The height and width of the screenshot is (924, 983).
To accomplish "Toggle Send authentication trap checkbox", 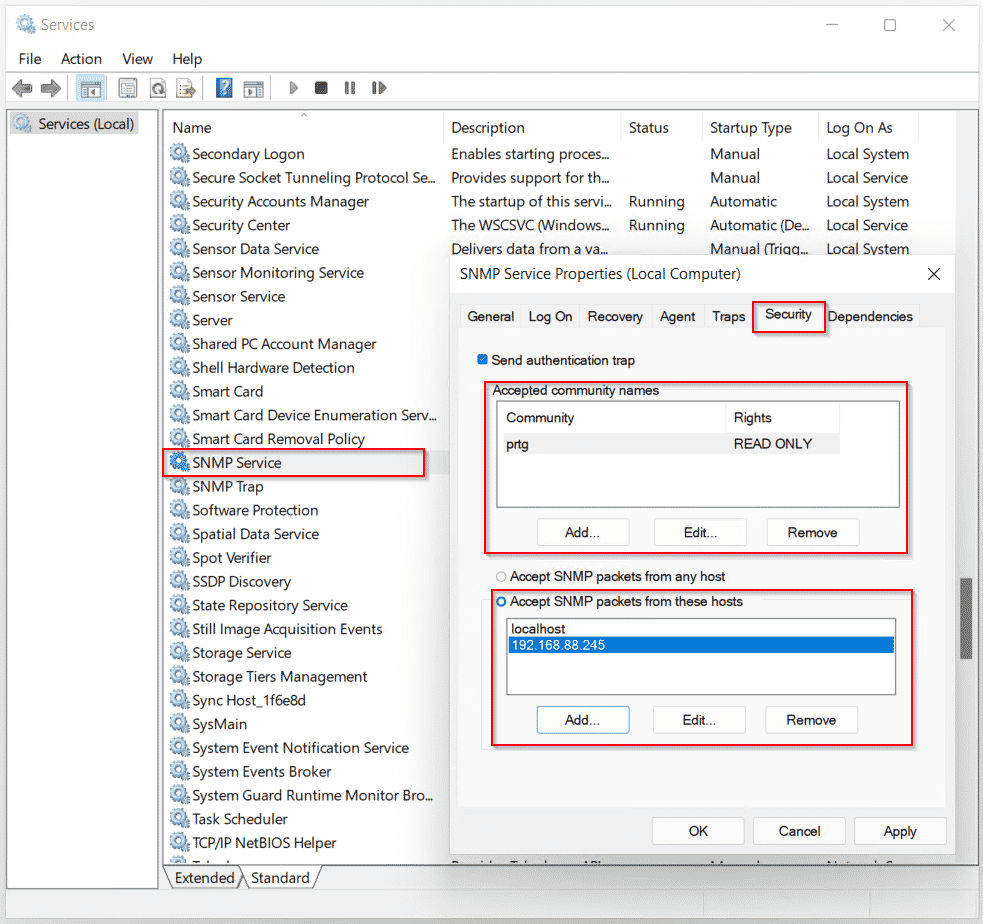I will (x=482, y=360).
